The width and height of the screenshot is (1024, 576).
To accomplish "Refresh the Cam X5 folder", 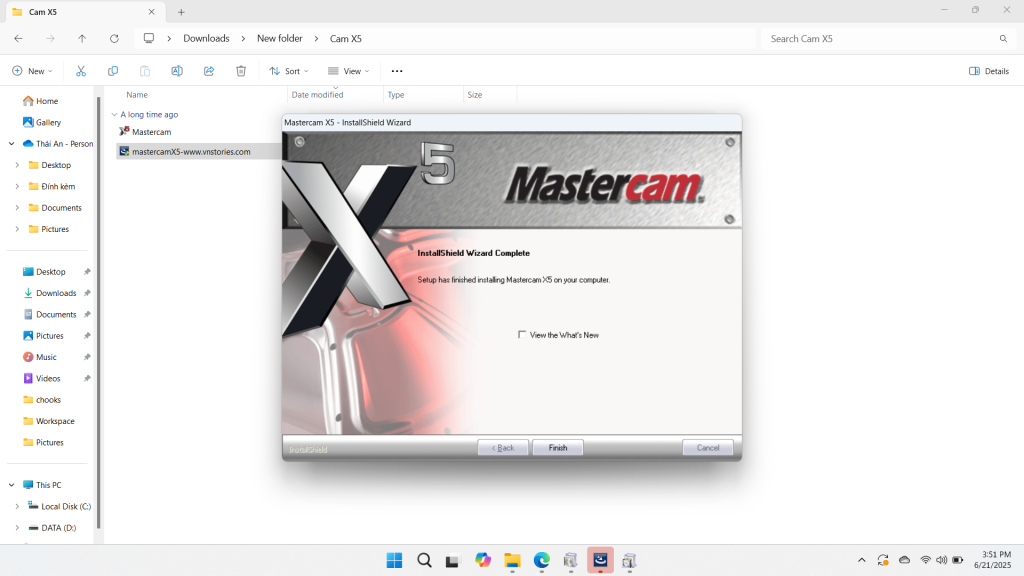I will coord(114,39).
